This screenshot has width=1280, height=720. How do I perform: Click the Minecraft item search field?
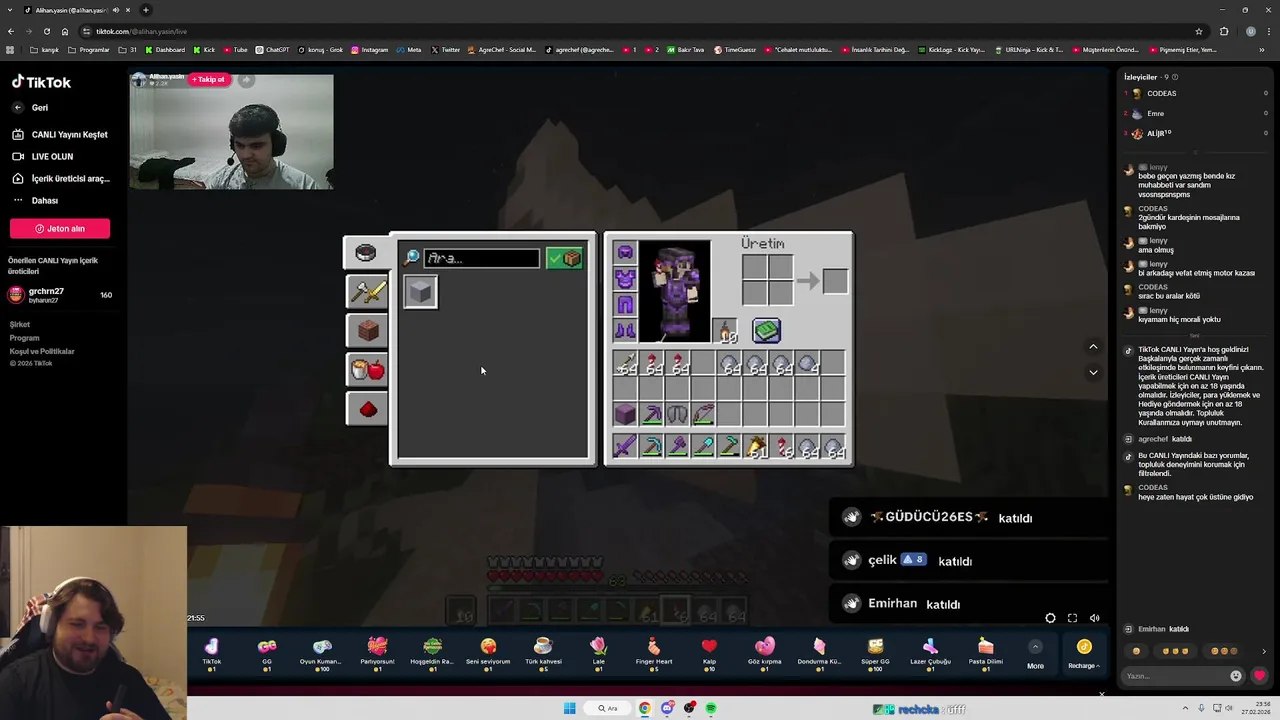481,258
